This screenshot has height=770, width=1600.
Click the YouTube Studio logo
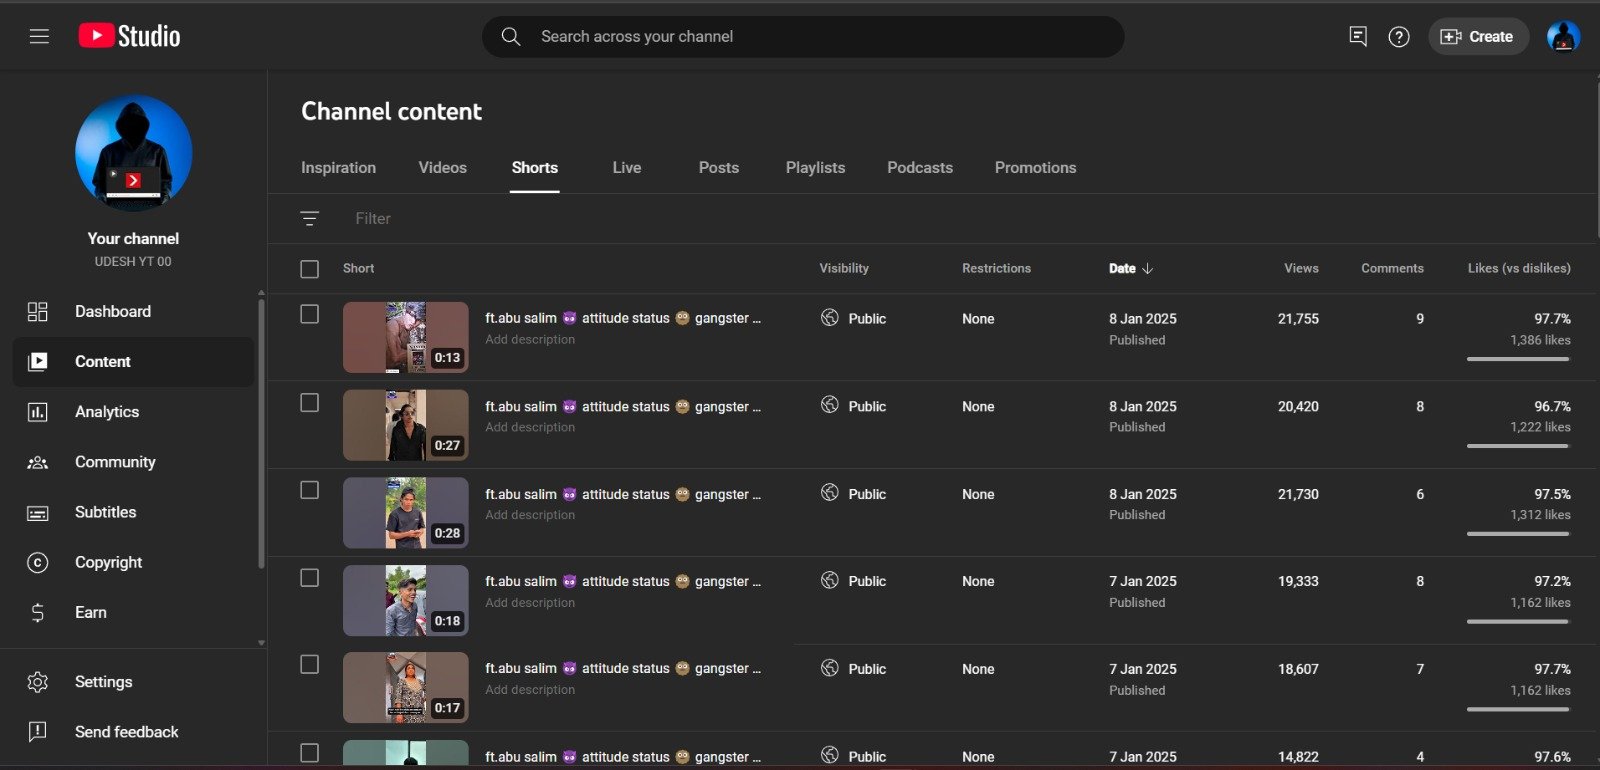coord(129,36)
